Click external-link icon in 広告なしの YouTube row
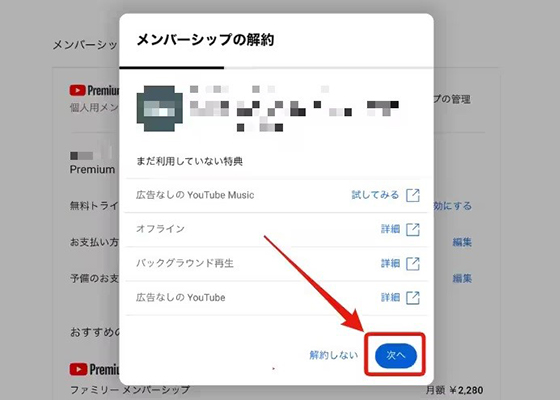This screenshot has width=560, height=400. pos(413,298)
